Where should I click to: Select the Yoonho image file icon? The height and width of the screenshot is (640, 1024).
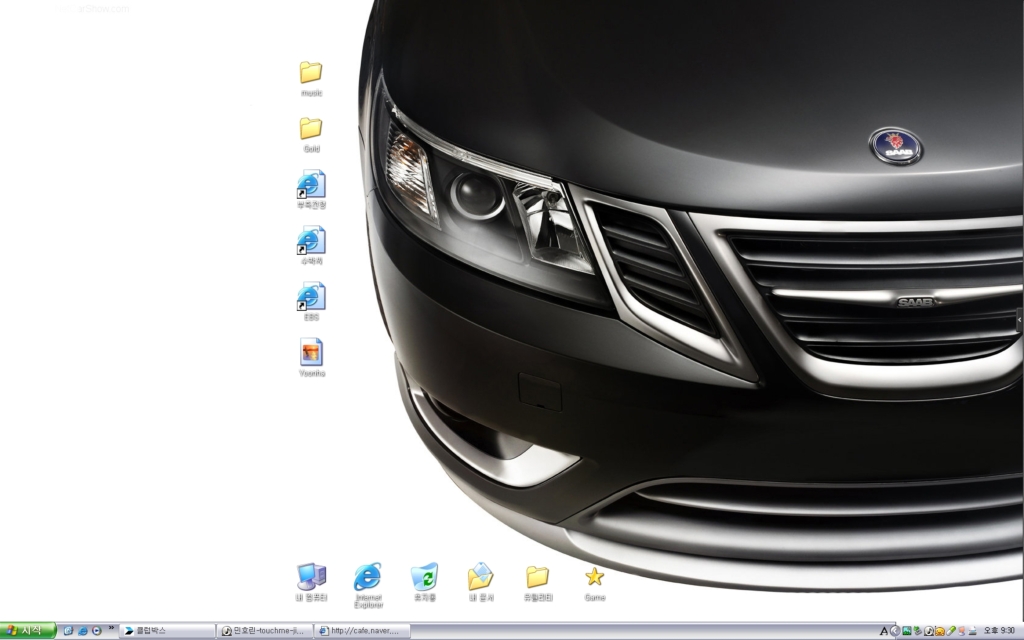pos(312,358)
